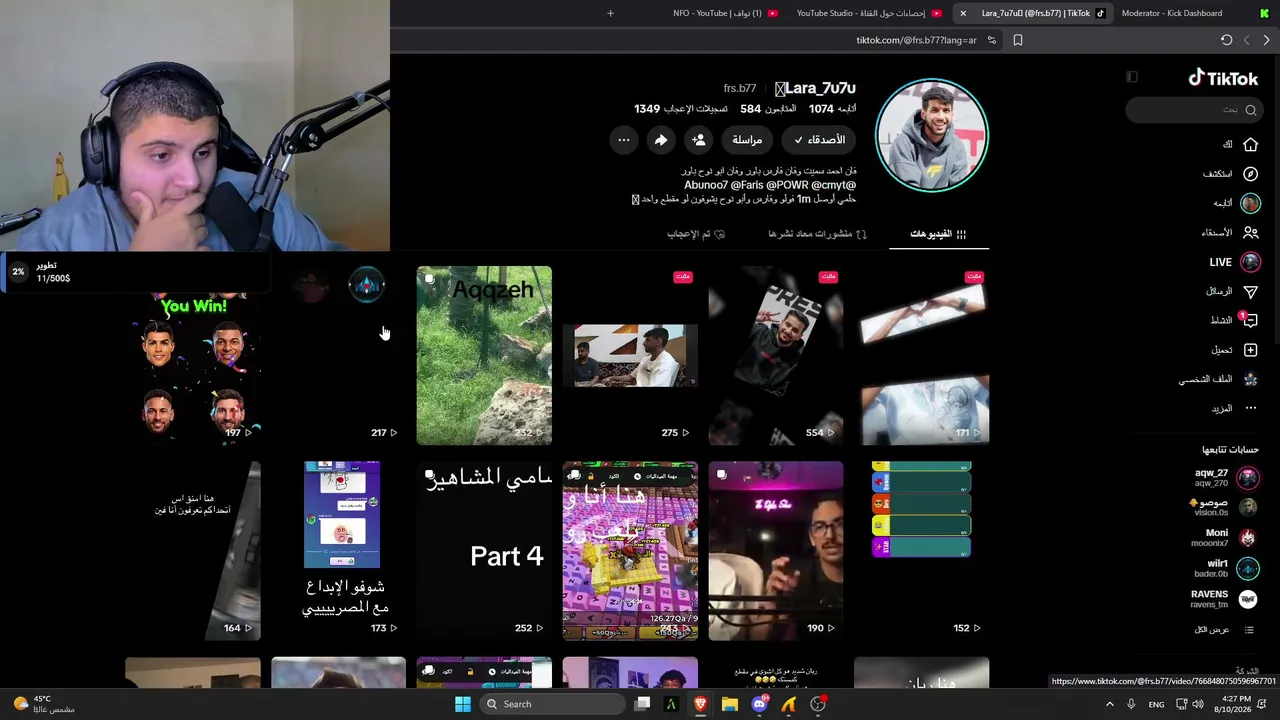
Task: Open followed account vision.0s
Action: click(1226, 508)
